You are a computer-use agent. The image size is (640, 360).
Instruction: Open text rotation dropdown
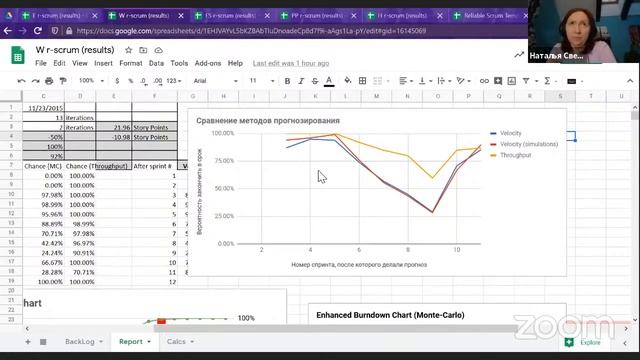click(x=463, y=81)
